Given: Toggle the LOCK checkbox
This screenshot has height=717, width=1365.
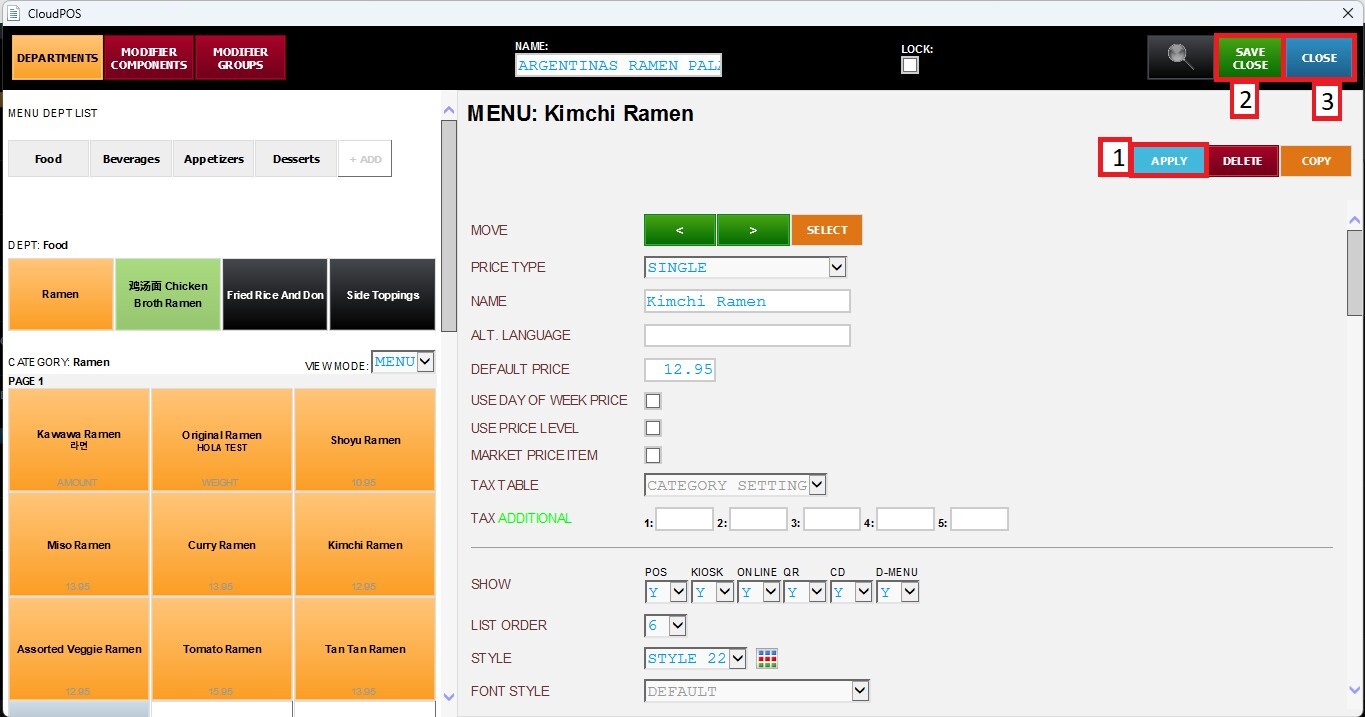Looking at the screenshot, I should click(x=910, y=65).
